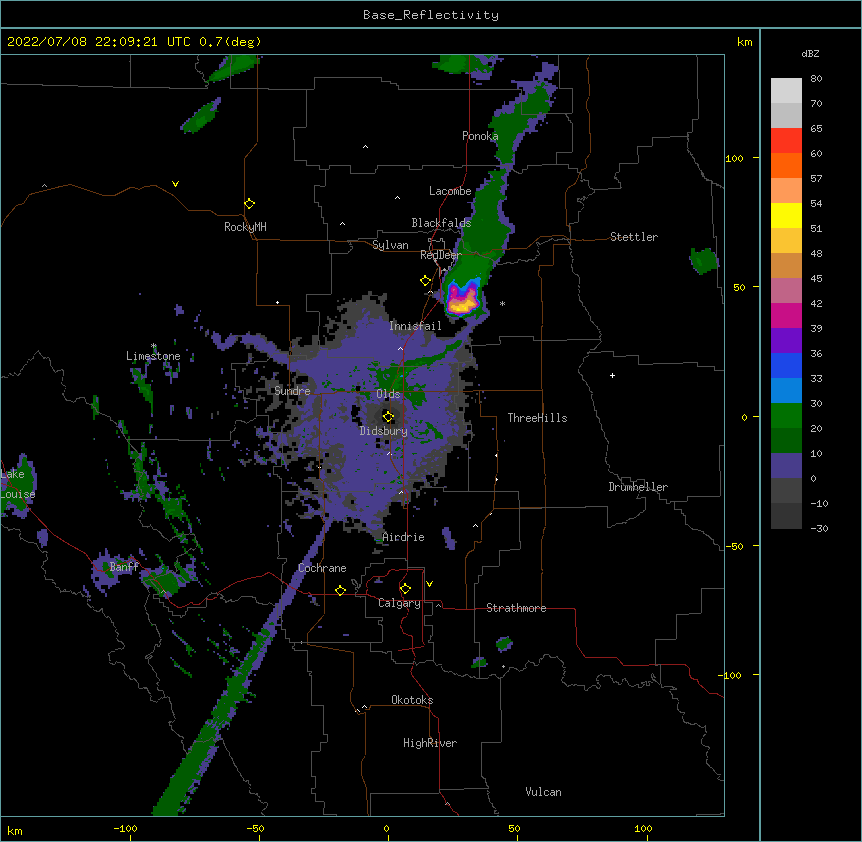The height and width of the screenshot is (842, 862).
Task: Click the intense storm cell core near Innisfail
Action: tap(462, 300)
